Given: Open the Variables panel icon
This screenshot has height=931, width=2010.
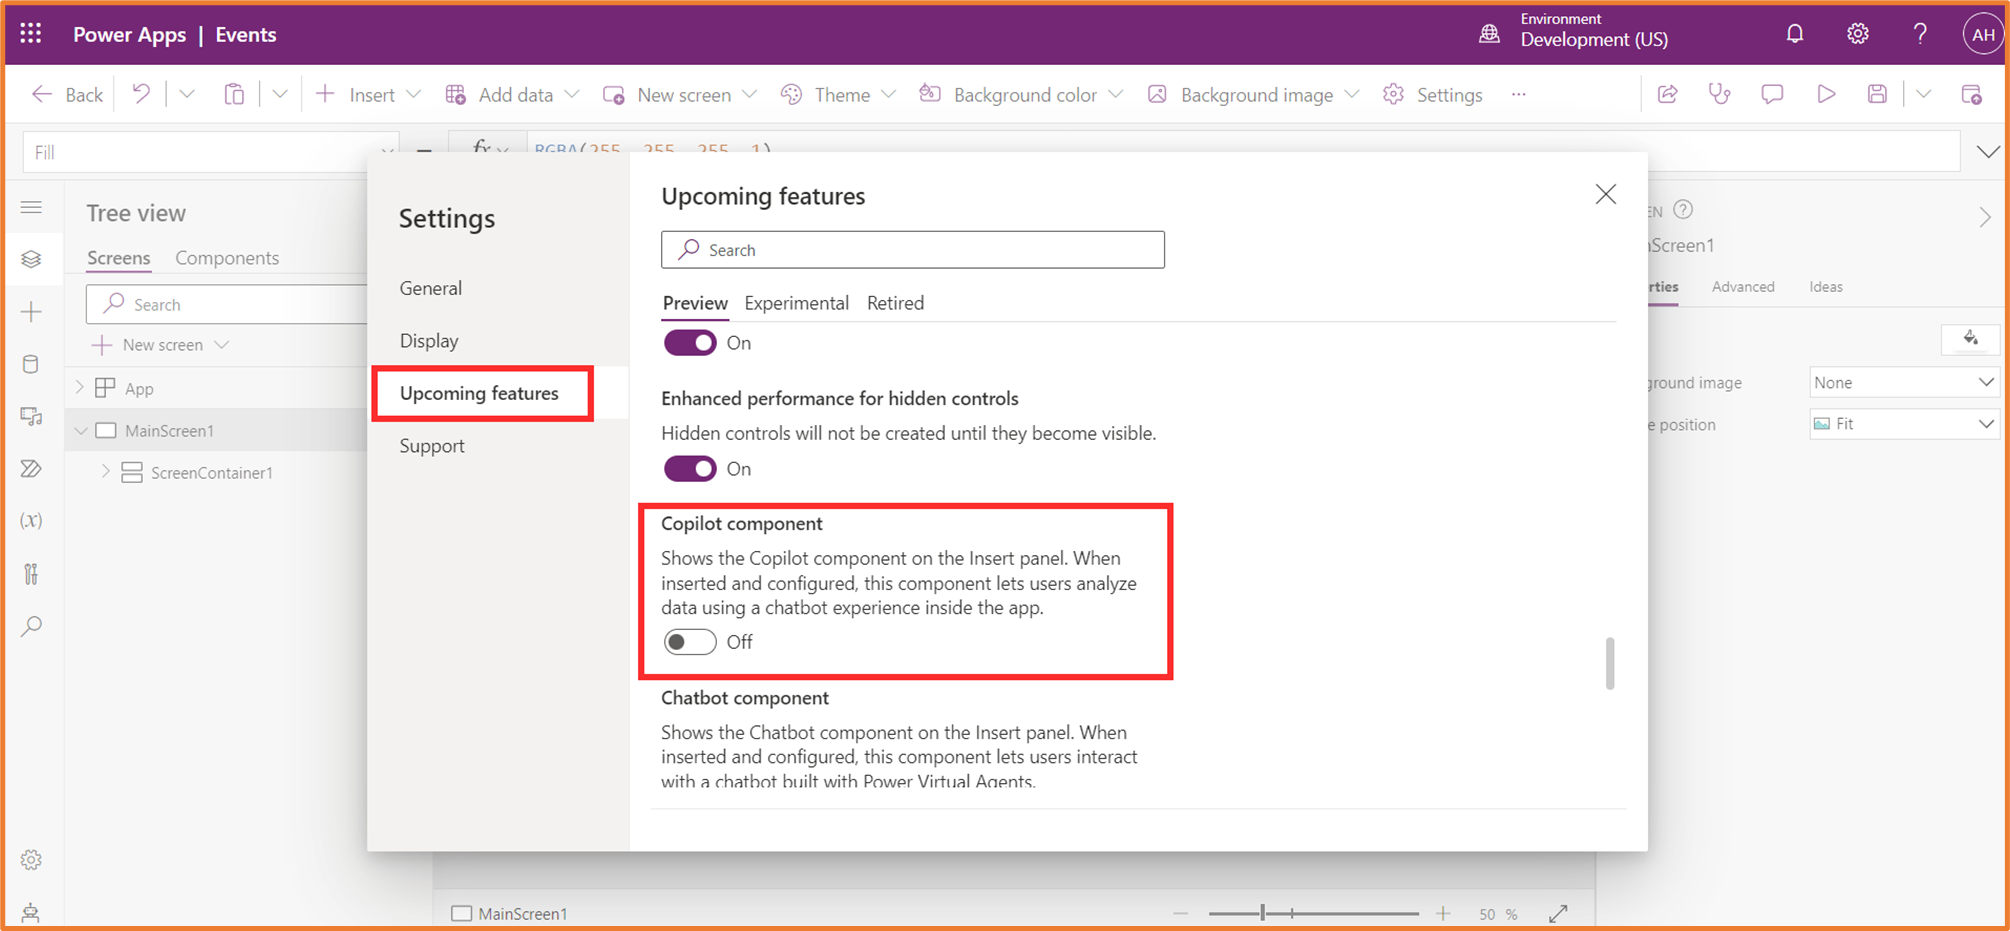Looking at the screenshot, I should pyautogui.click(x=32, y=519).
